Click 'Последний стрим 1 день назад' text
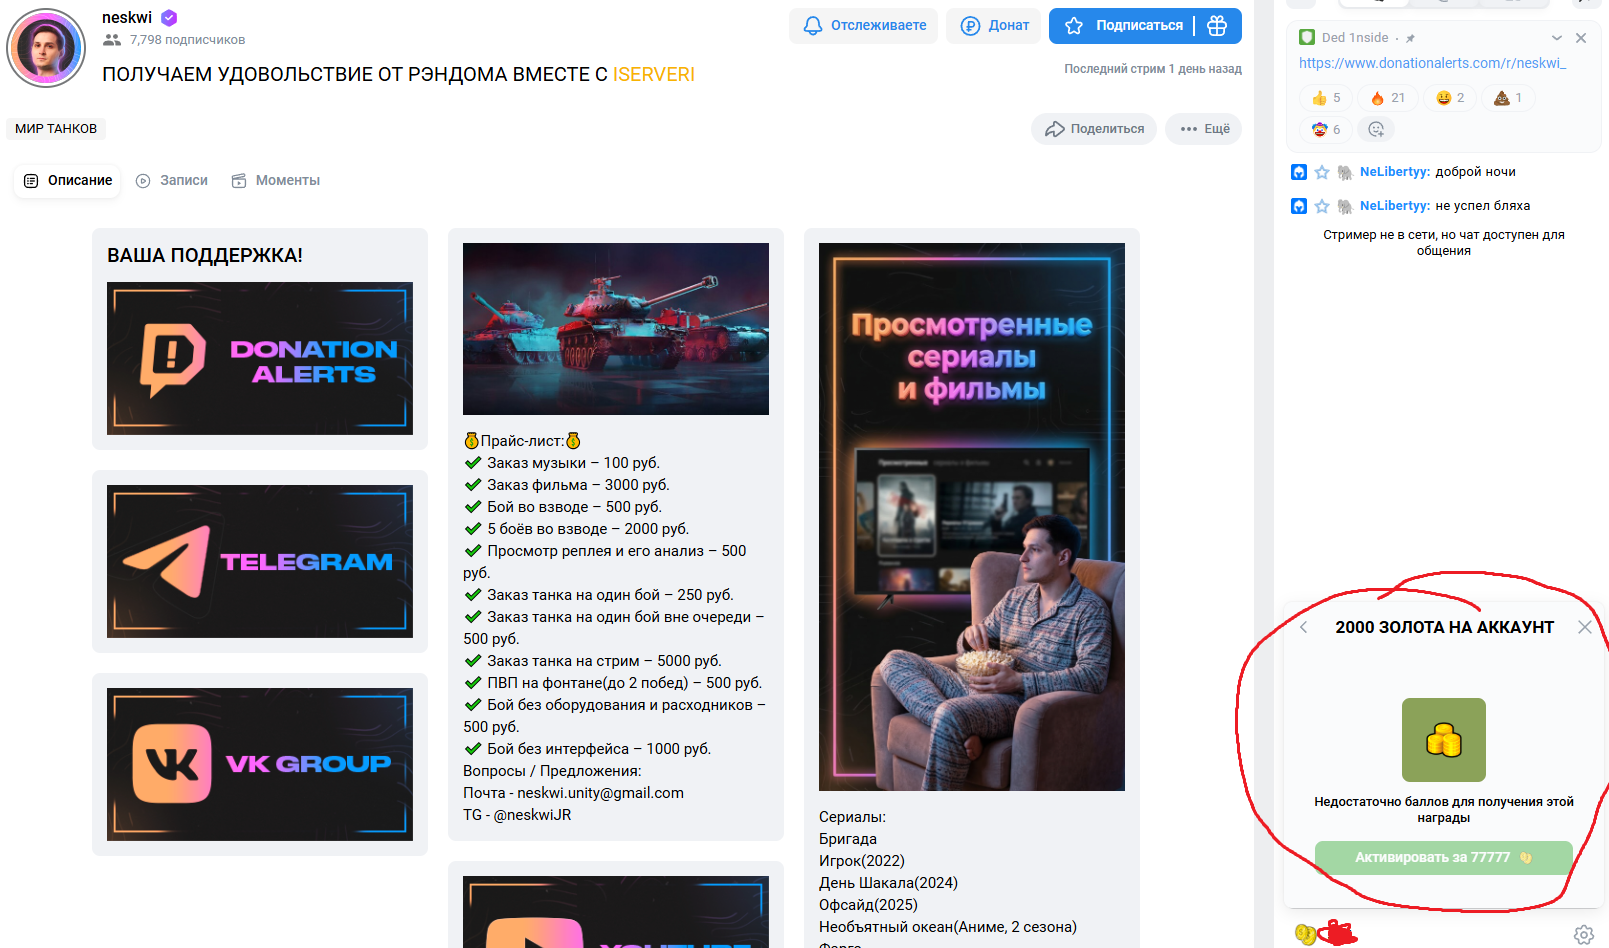The width and height of the screenshot is (1609, 948). (1153, 69)
